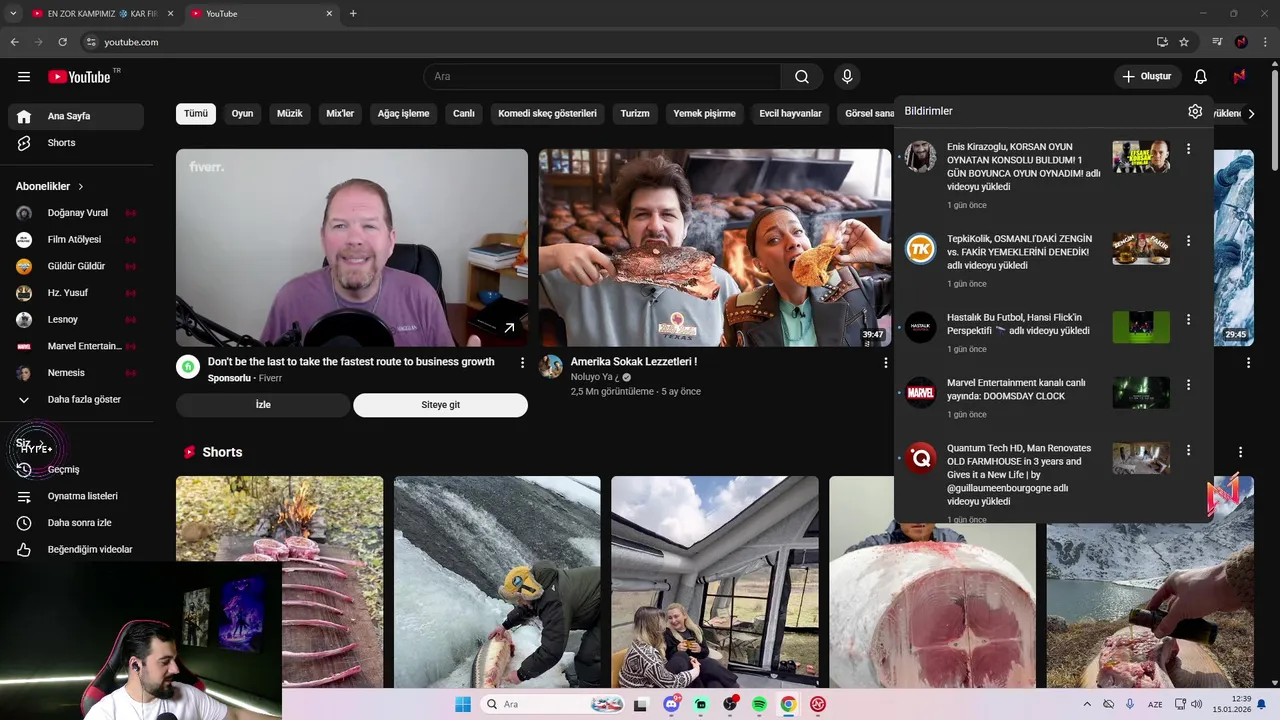1280x720 pixels.
Task: Select the Tümü filter chip
Action: click(196, 114)
